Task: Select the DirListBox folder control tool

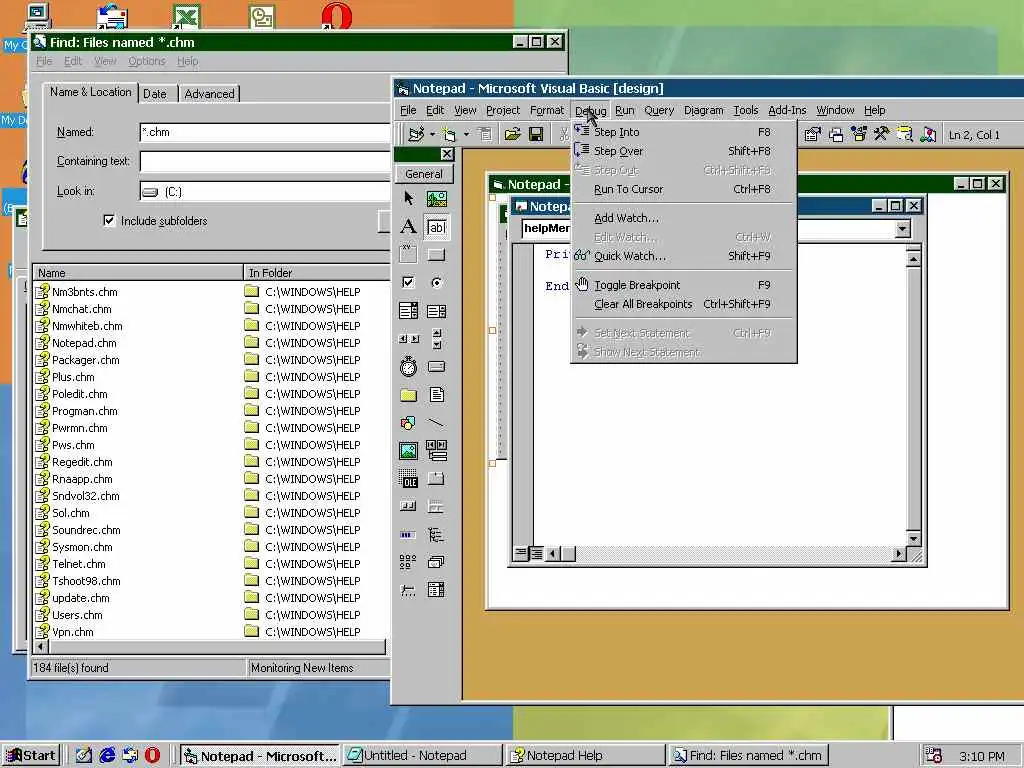Action: click(x=409, y=394)
